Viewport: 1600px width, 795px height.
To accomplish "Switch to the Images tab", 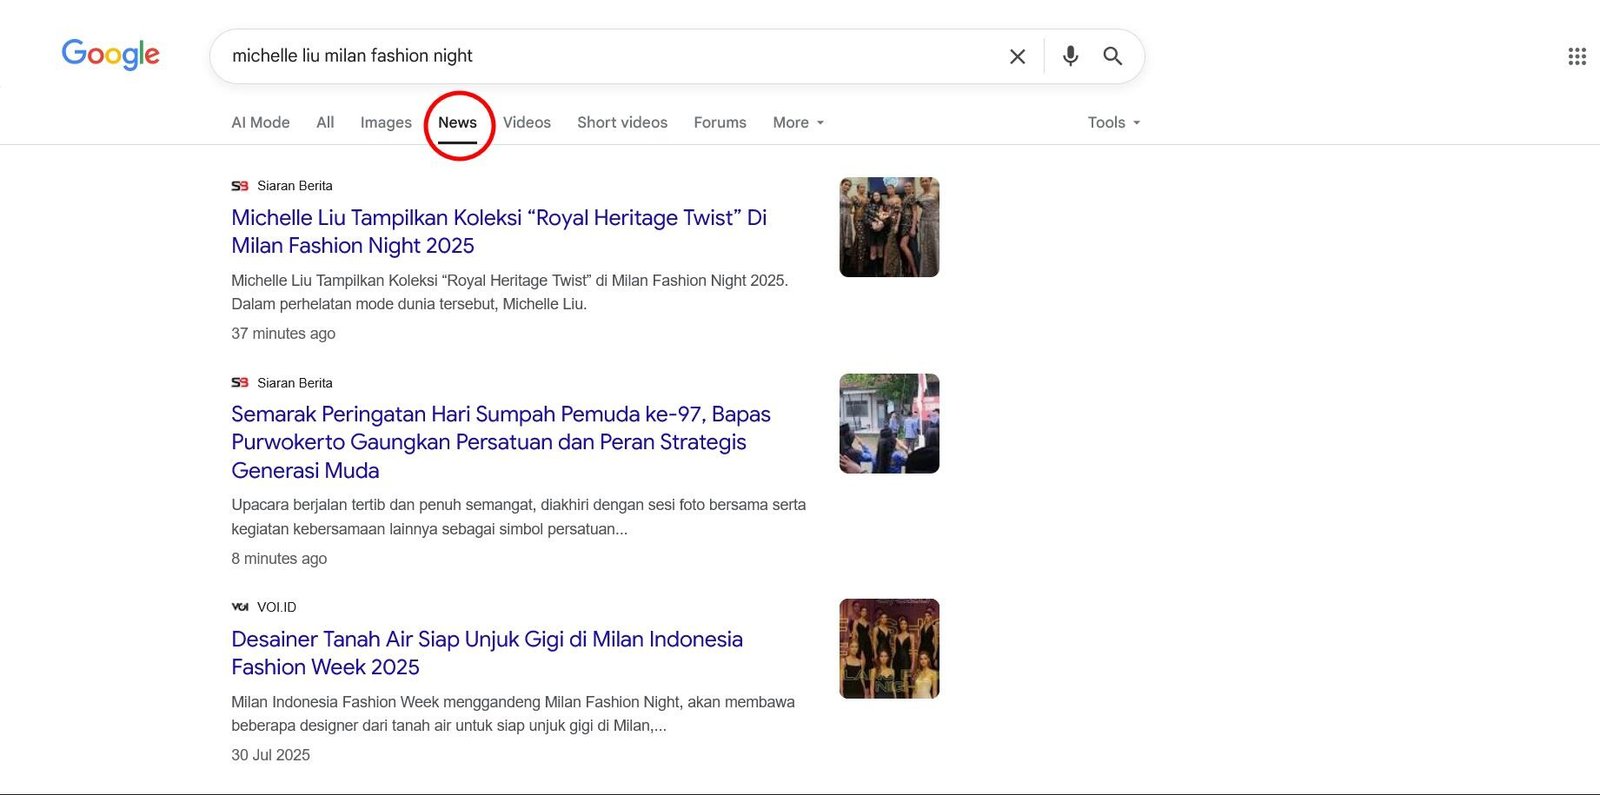I will (x=385, y=122).
